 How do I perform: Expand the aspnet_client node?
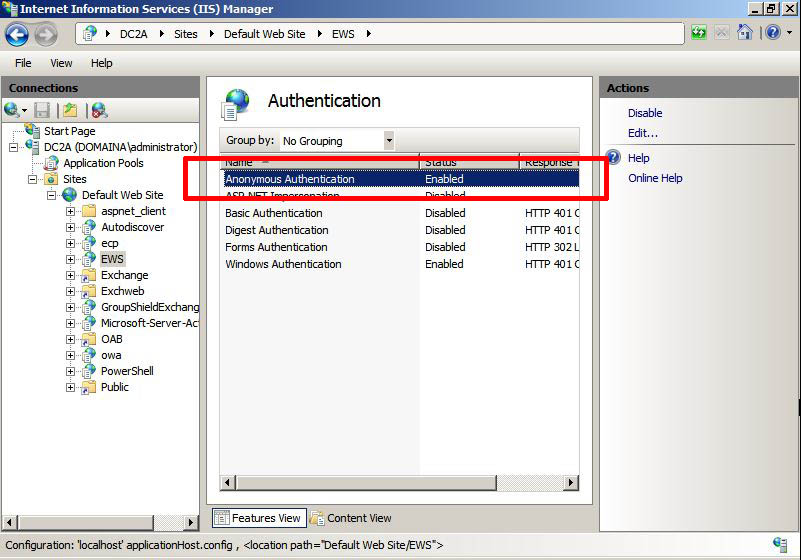[70, 211]
